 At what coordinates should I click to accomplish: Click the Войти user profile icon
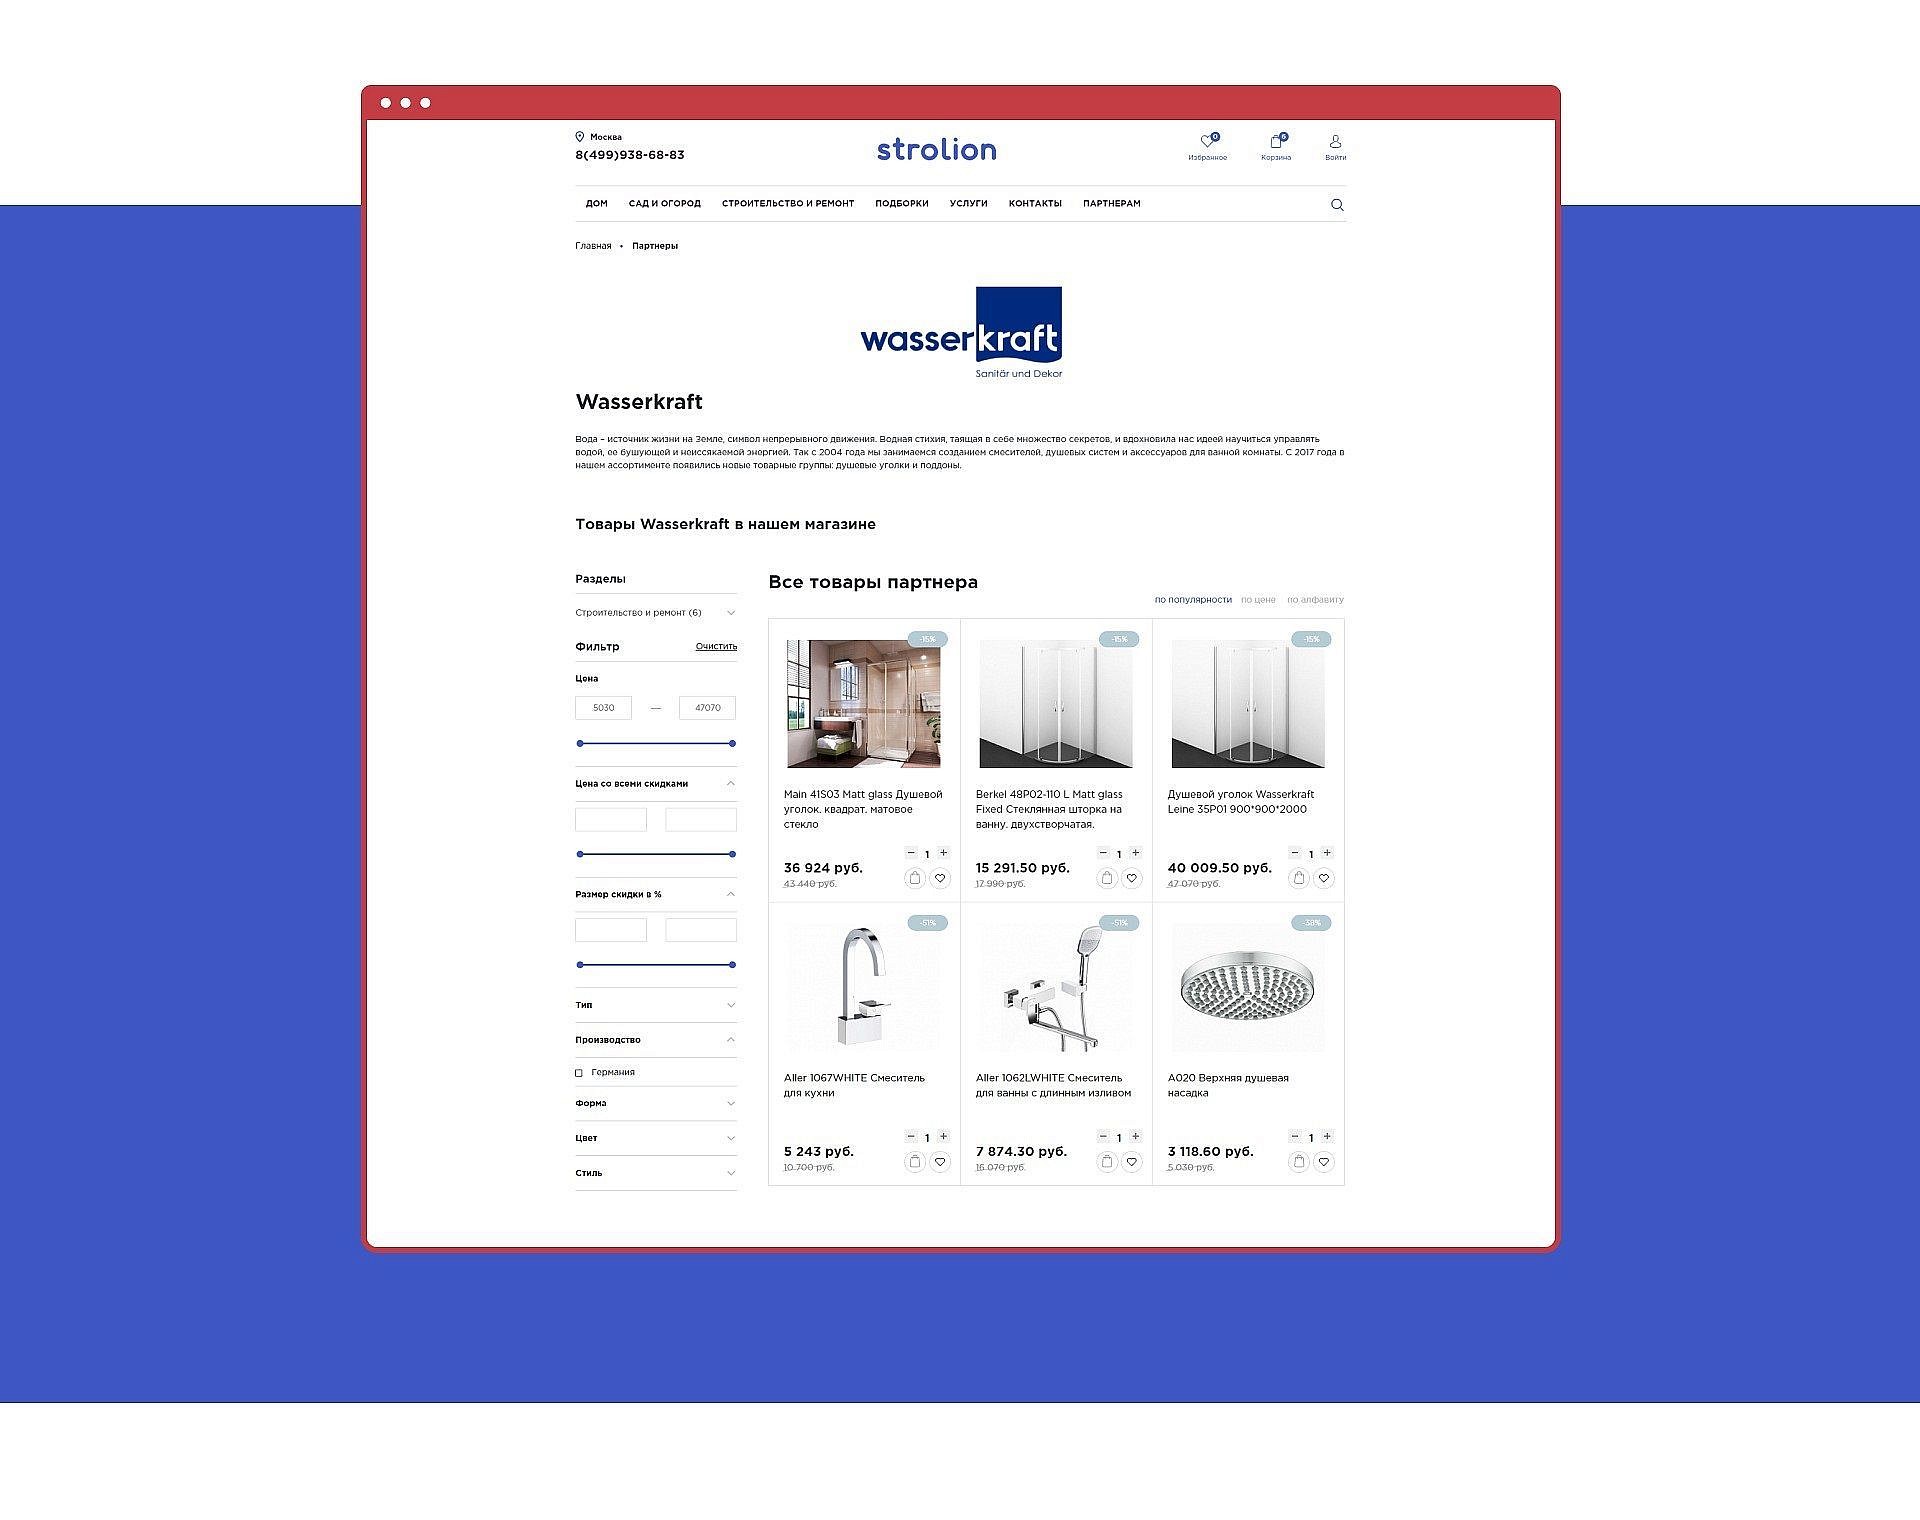click(1335, 142)
